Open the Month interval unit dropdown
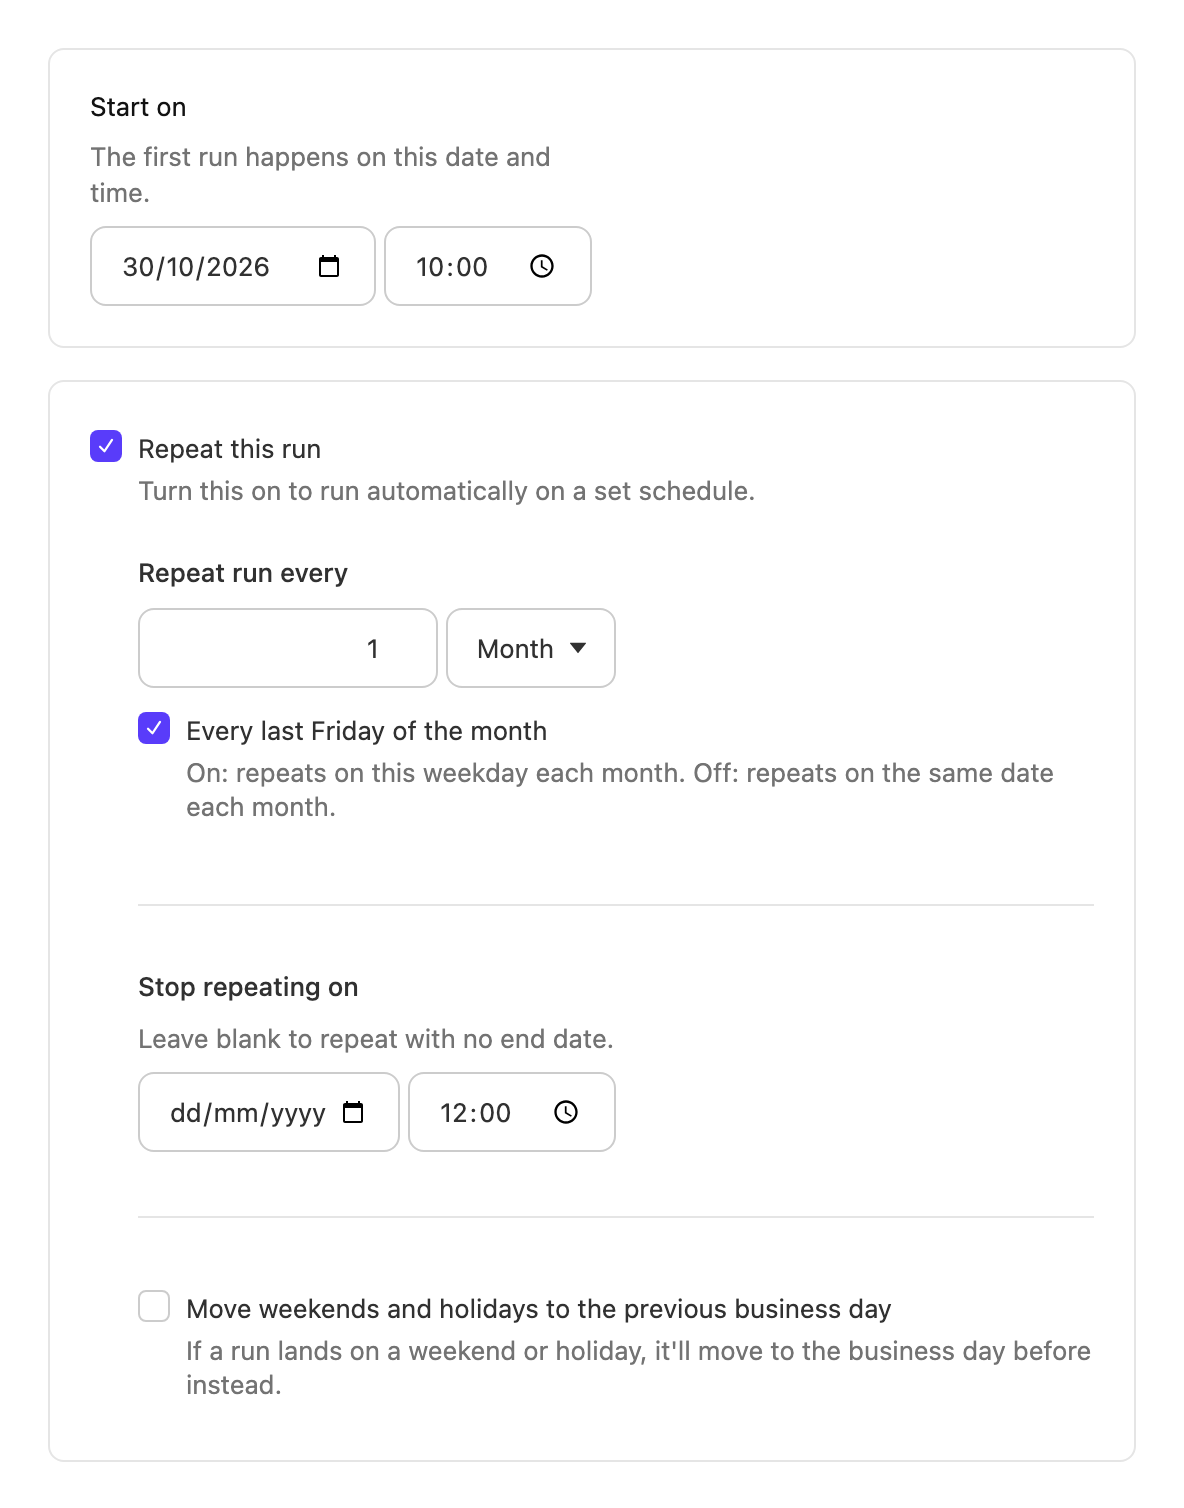 point(531,648)
